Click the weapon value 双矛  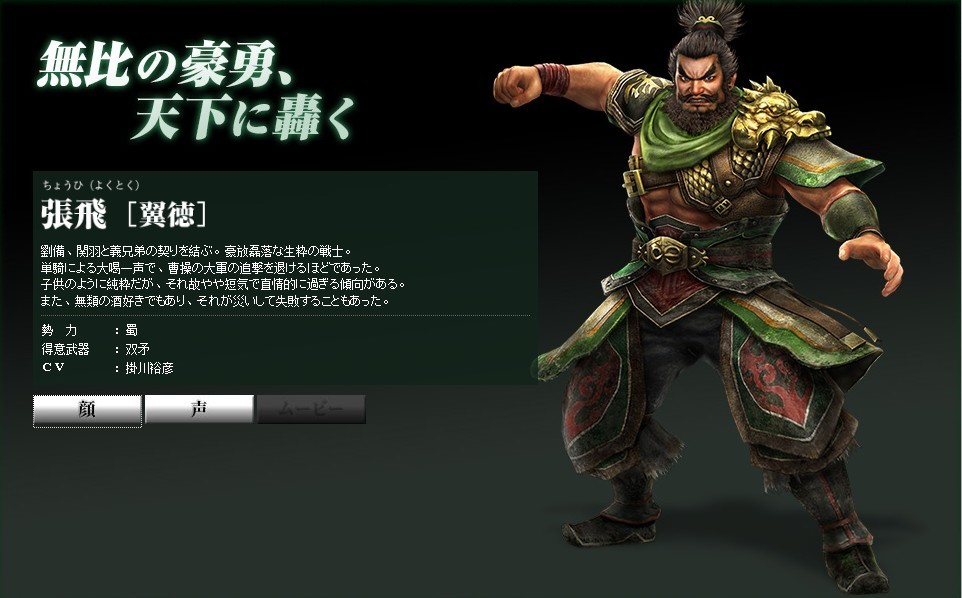(x=137, y=349)
